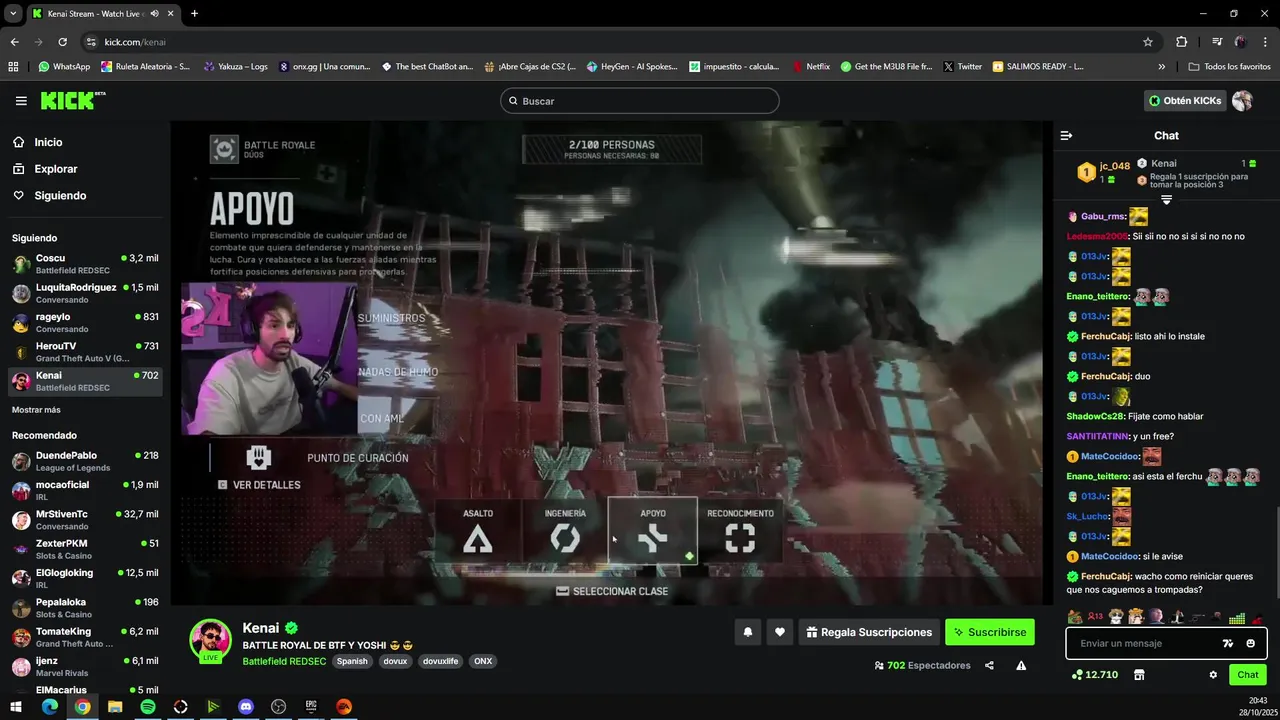Click jc_048 top gifter entry
This screenshot has height=720, width=1280.
(x=1104, y=172)
